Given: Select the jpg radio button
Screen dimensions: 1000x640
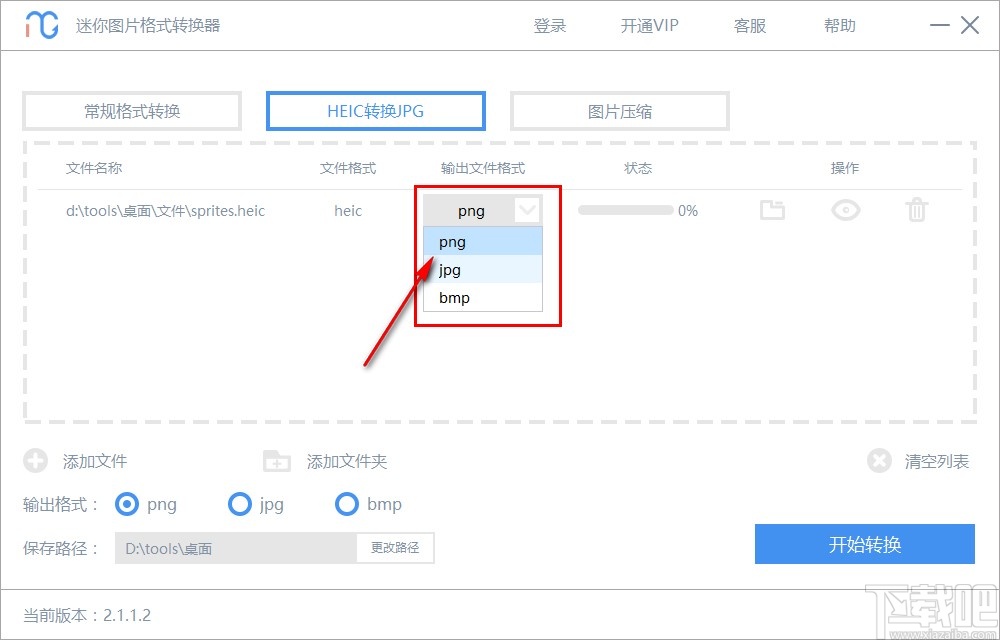Looking at the screenshot, I should [x=240, y=505].
